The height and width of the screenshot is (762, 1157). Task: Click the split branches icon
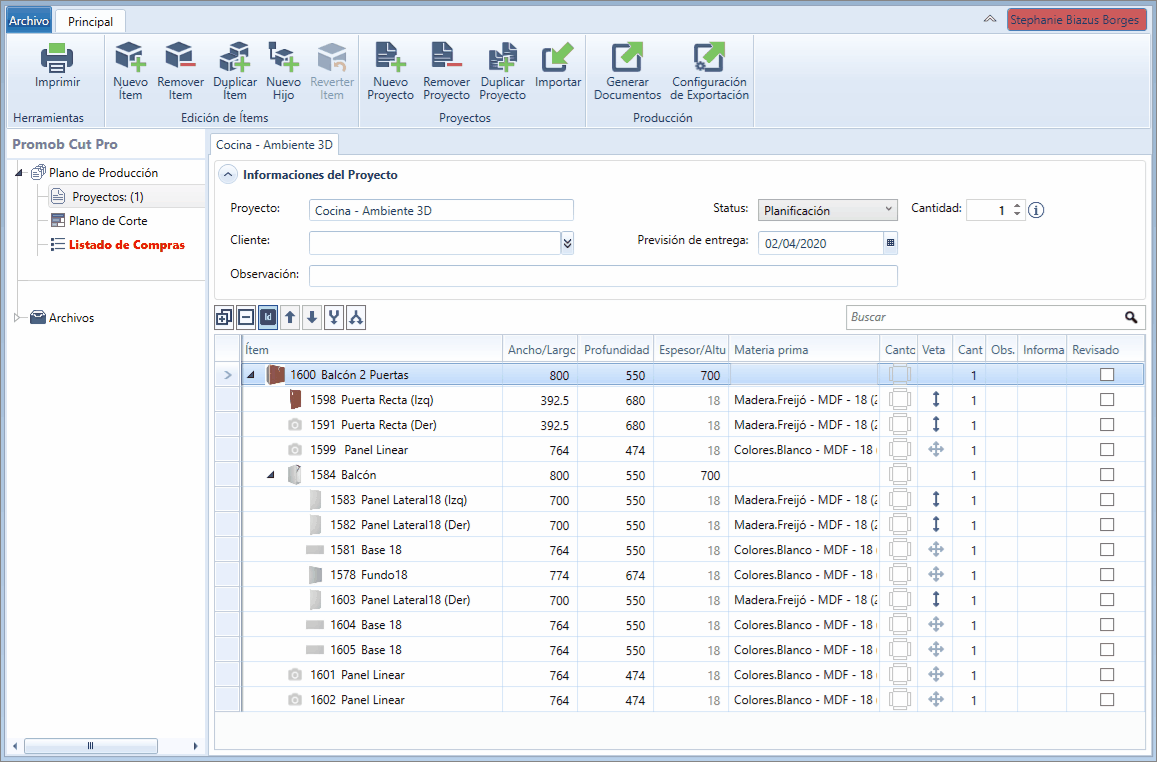click(356, 317)
